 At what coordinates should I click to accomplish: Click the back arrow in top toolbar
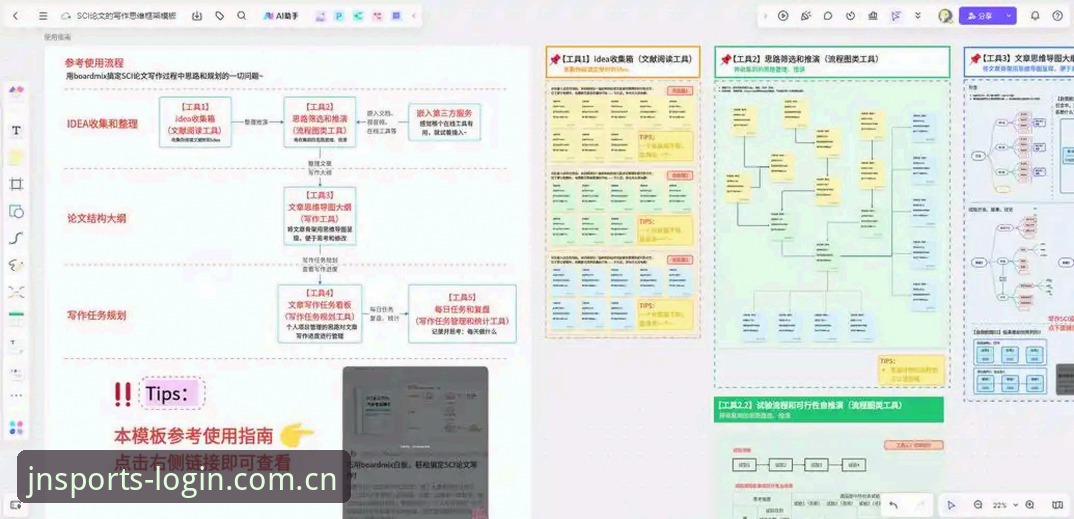16,16
